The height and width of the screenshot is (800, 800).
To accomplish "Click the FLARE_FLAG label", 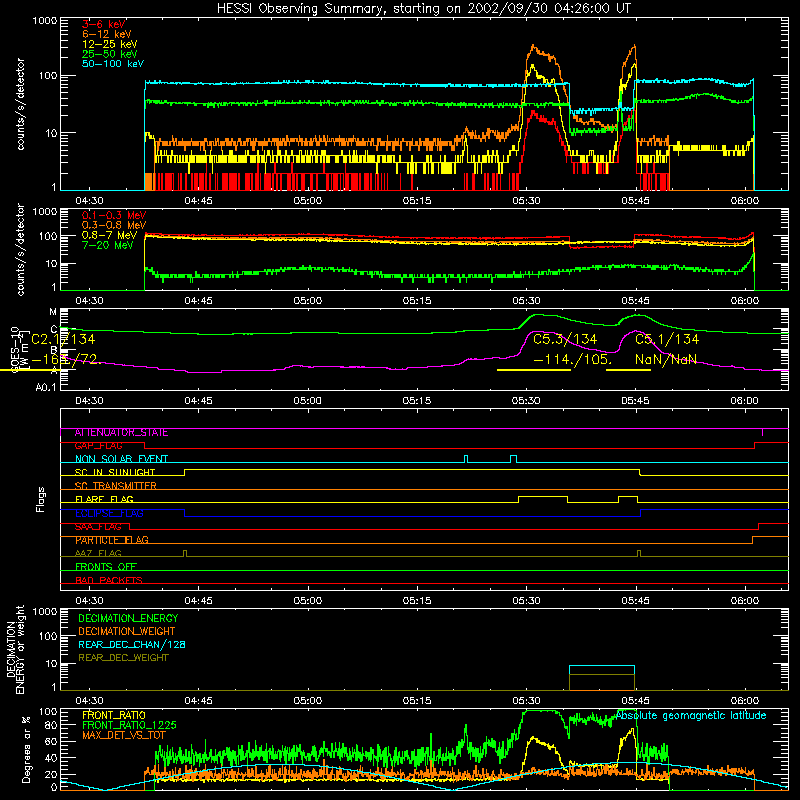I will pyautogui.click(x=104, y=499).
